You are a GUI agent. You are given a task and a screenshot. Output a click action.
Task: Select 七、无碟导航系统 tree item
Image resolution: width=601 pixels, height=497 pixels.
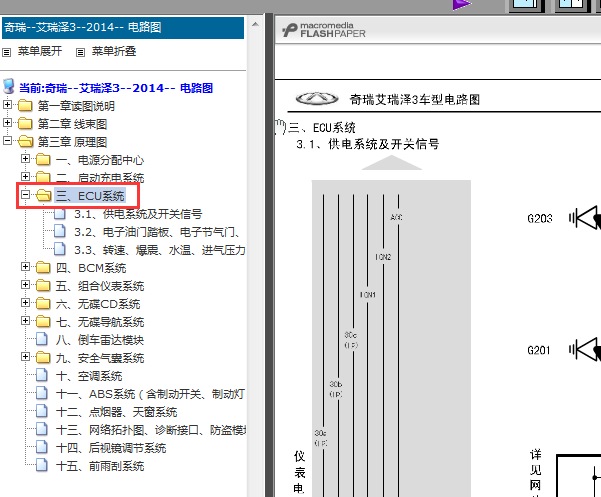[100, 322]
